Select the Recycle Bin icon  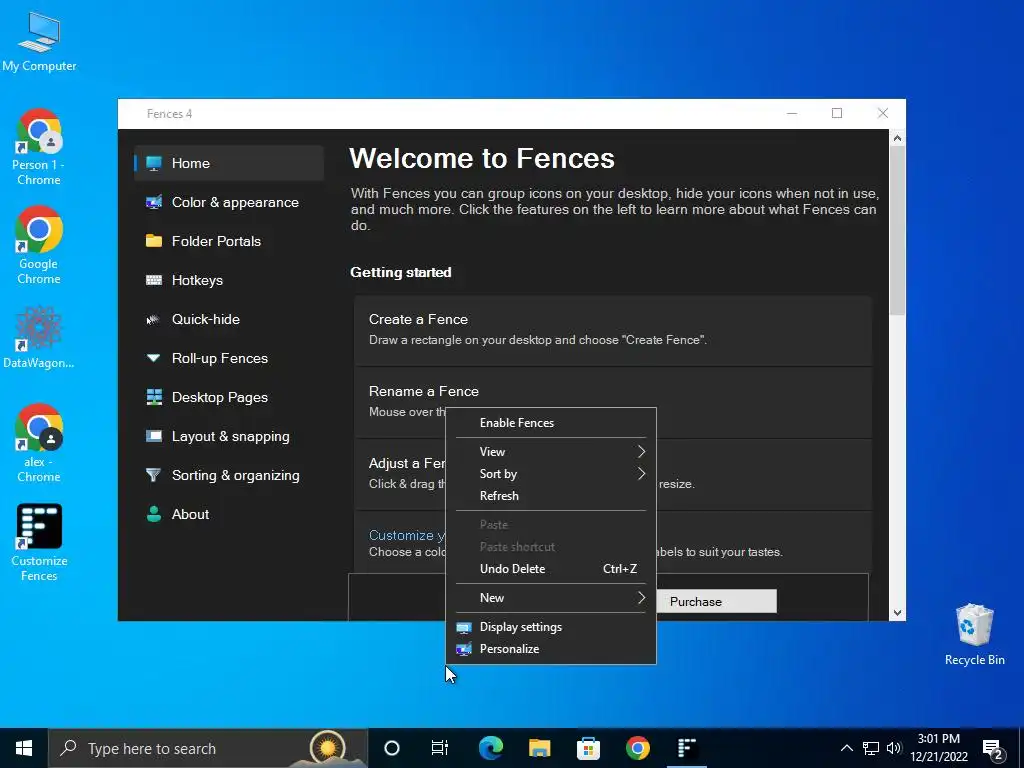974,635
